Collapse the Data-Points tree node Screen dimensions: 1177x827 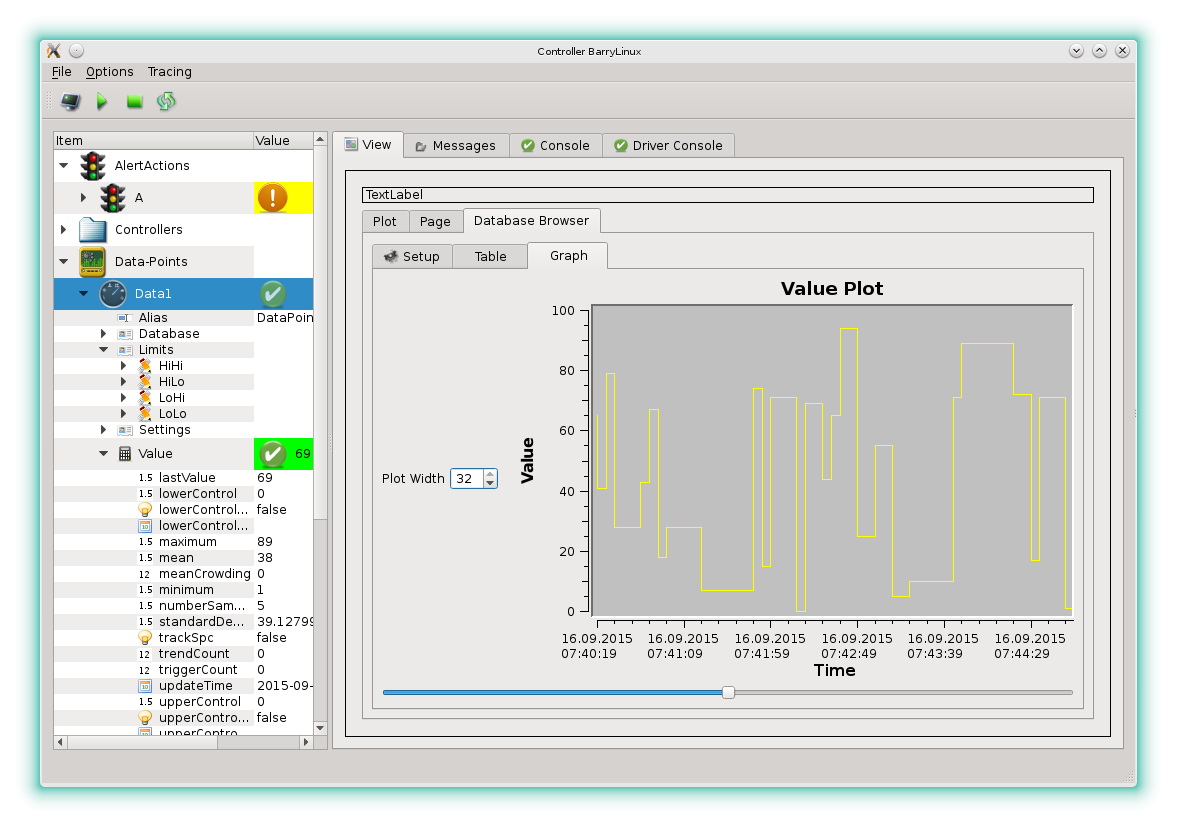point(64,262)
